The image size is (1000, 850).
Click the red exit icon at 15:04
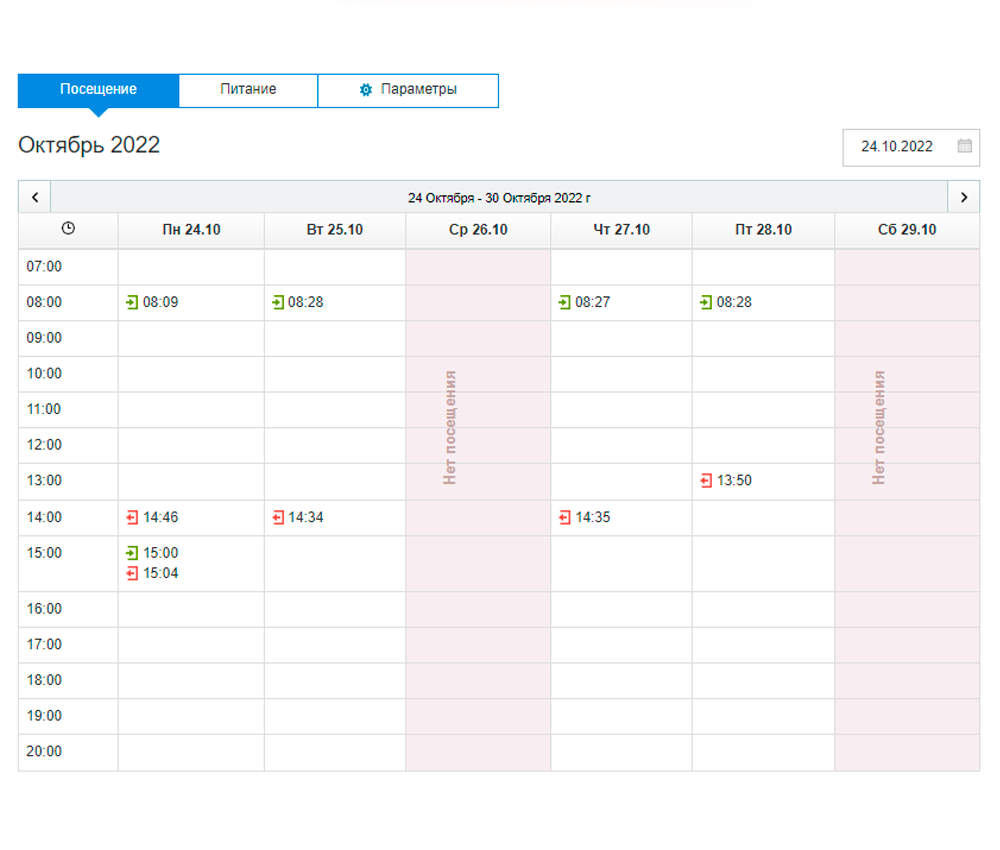(132, 573)
